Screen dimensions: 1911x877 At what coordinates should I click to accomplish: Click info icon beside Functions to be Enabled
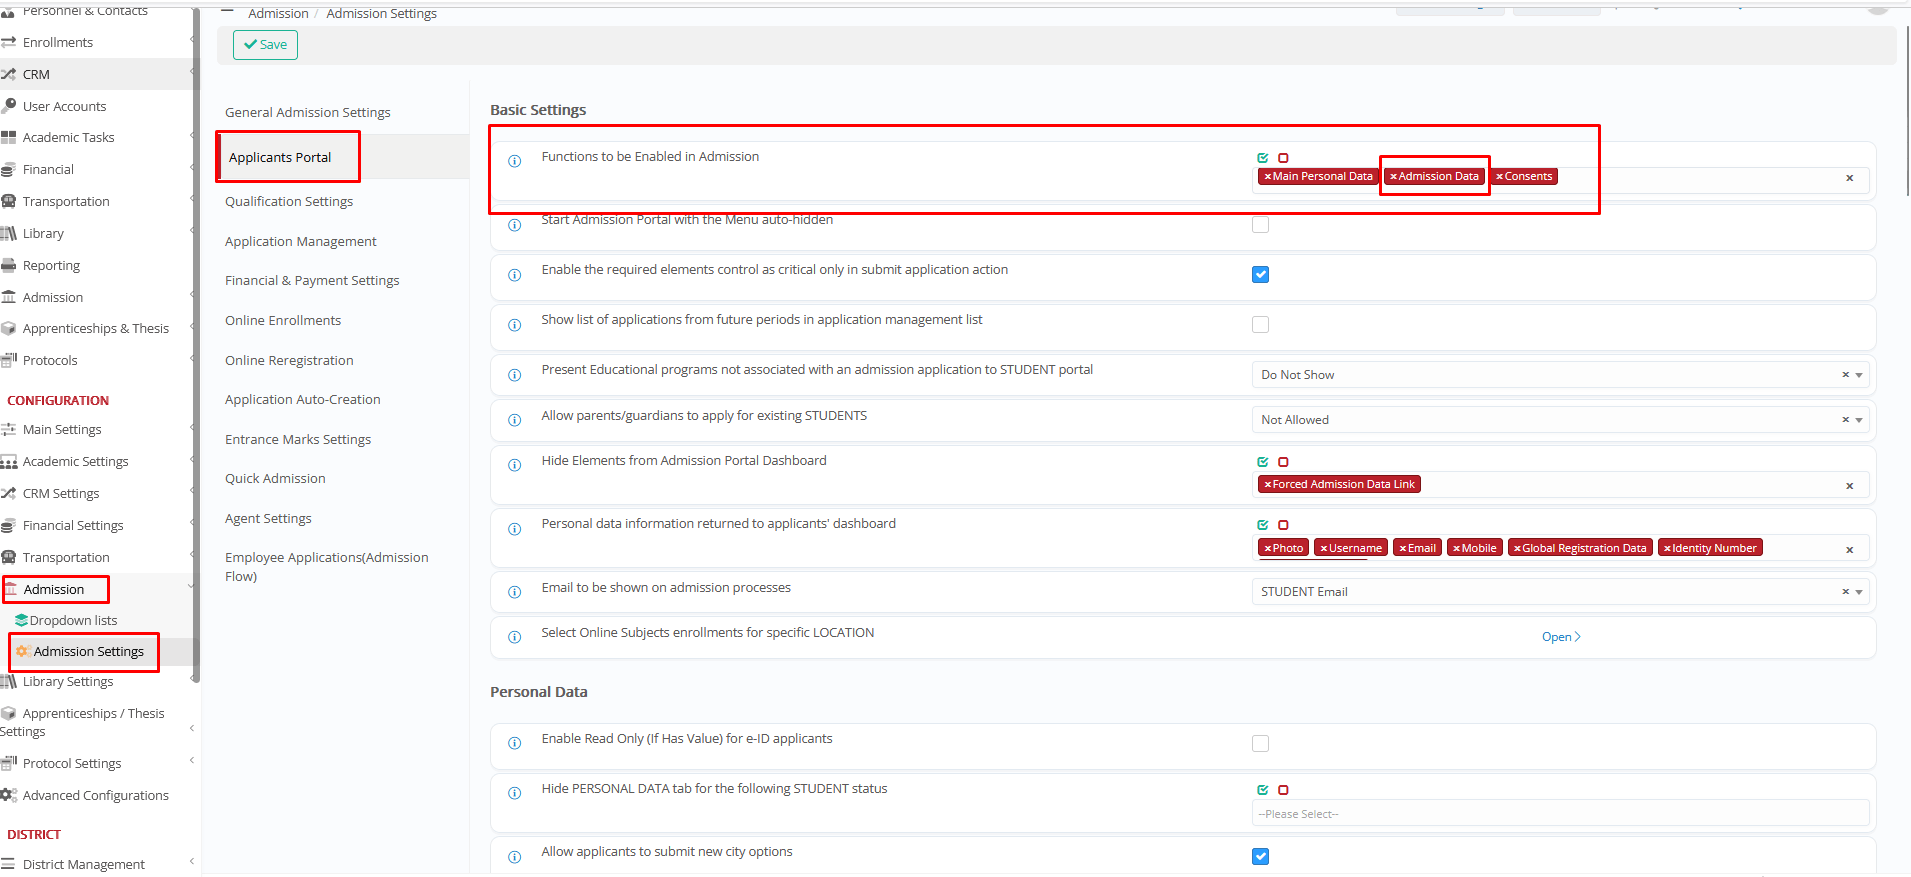[514, 161]
